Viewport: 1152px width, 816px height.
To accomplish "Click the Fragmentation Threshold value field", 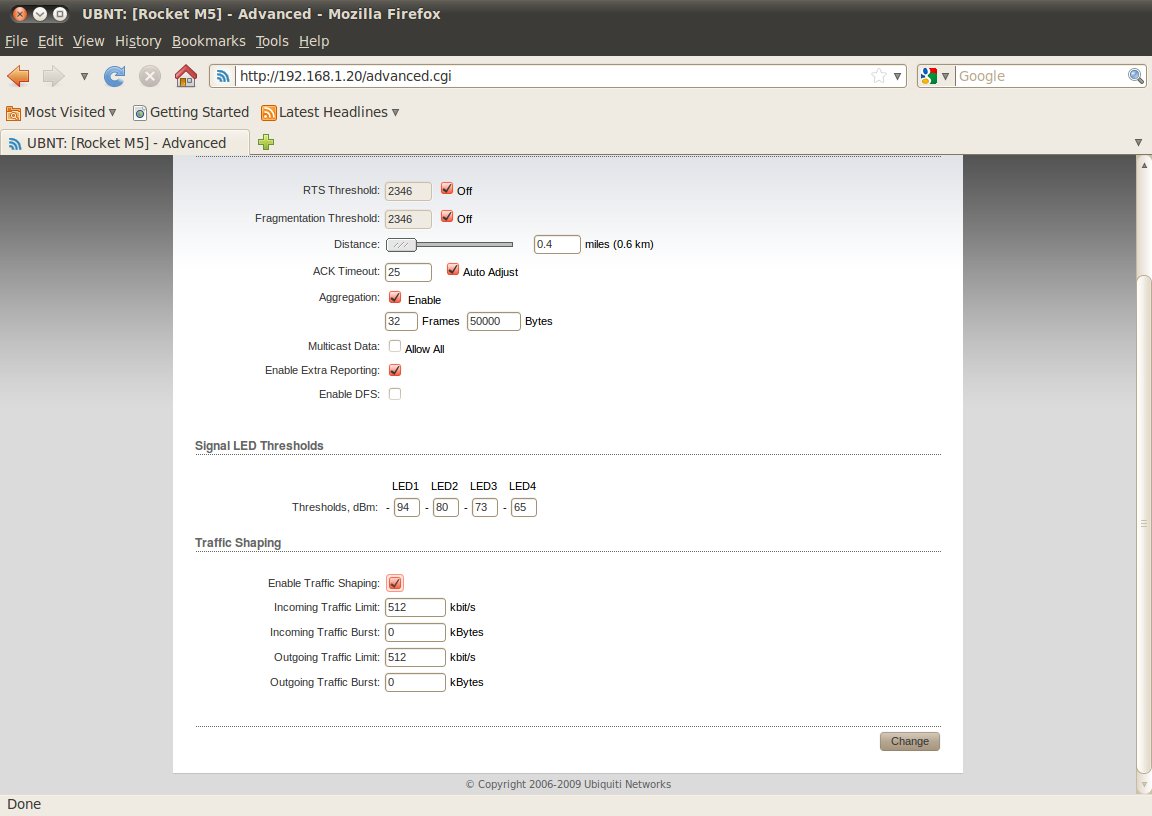I will 408,219.
